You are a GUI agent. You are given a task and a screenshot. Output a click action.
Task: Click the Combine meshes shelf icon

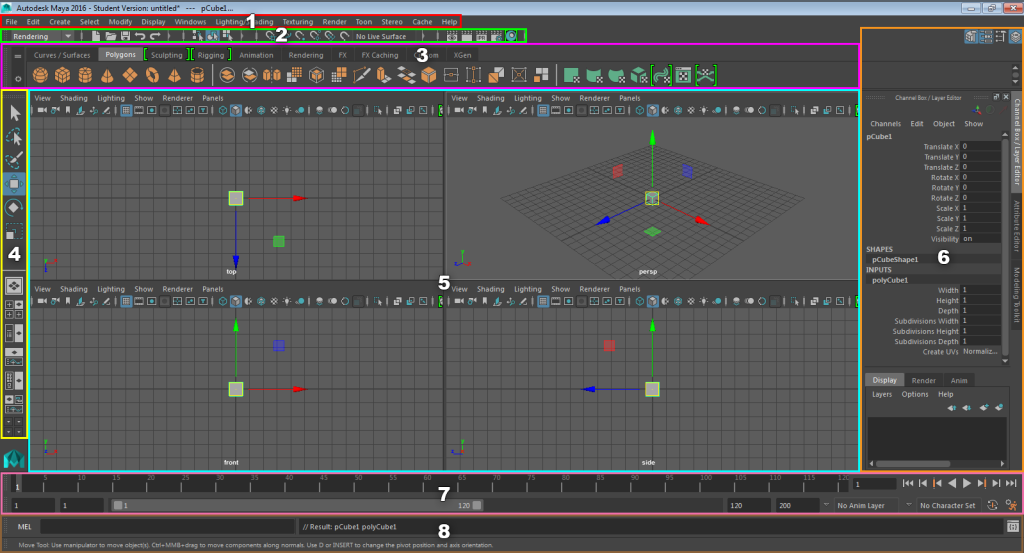coord(227,75)
